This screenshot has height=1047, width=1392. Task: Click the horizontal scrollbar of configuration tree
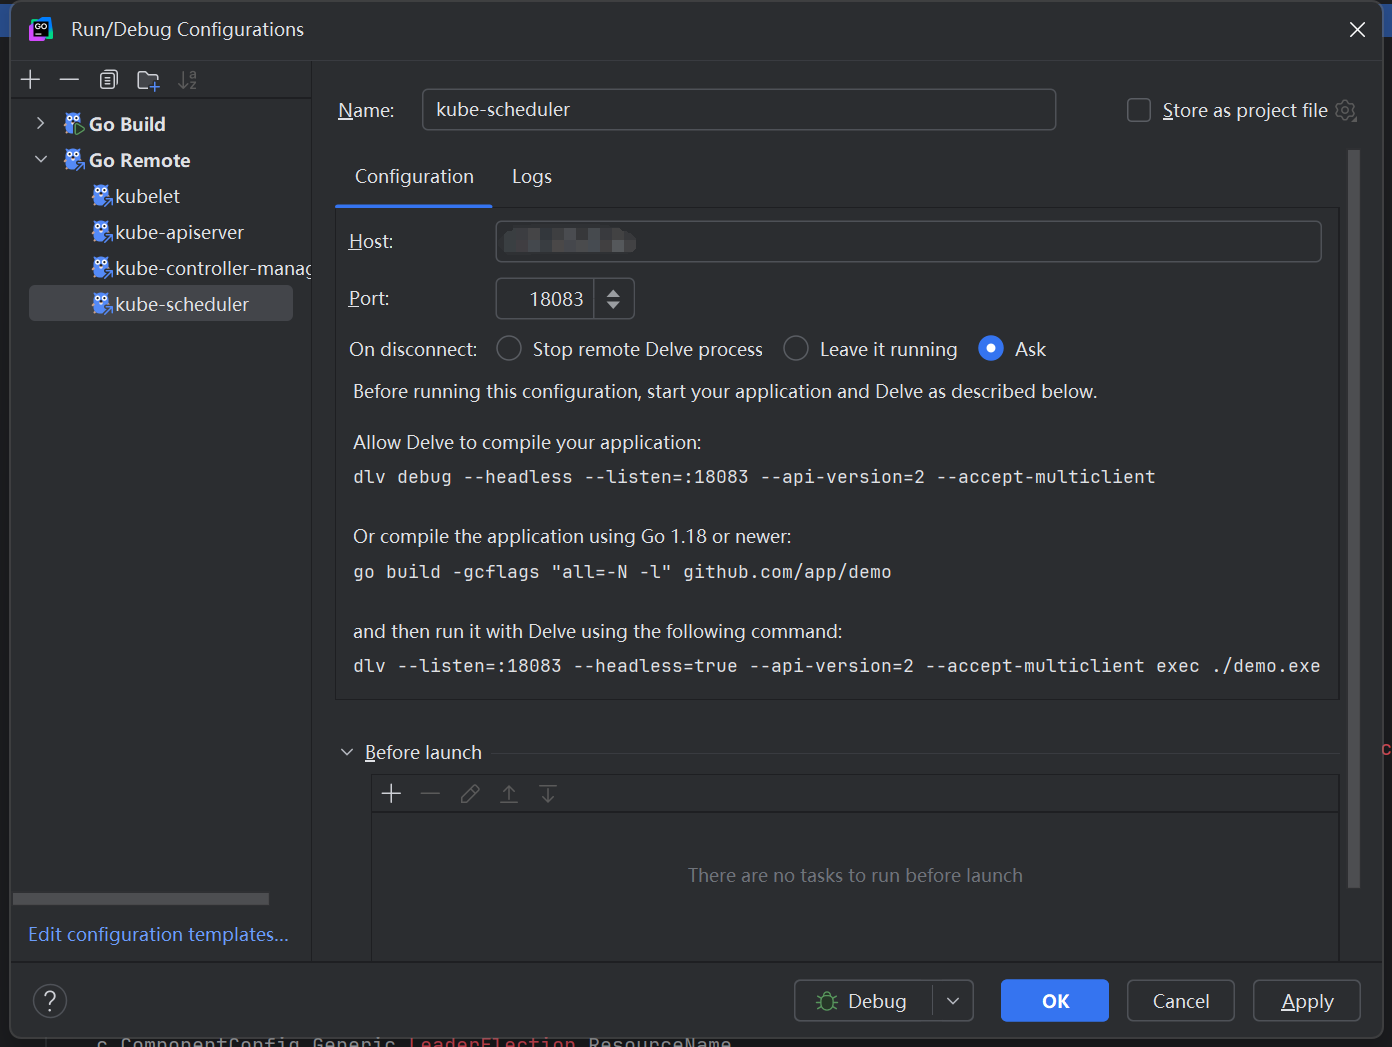(141, 899)
